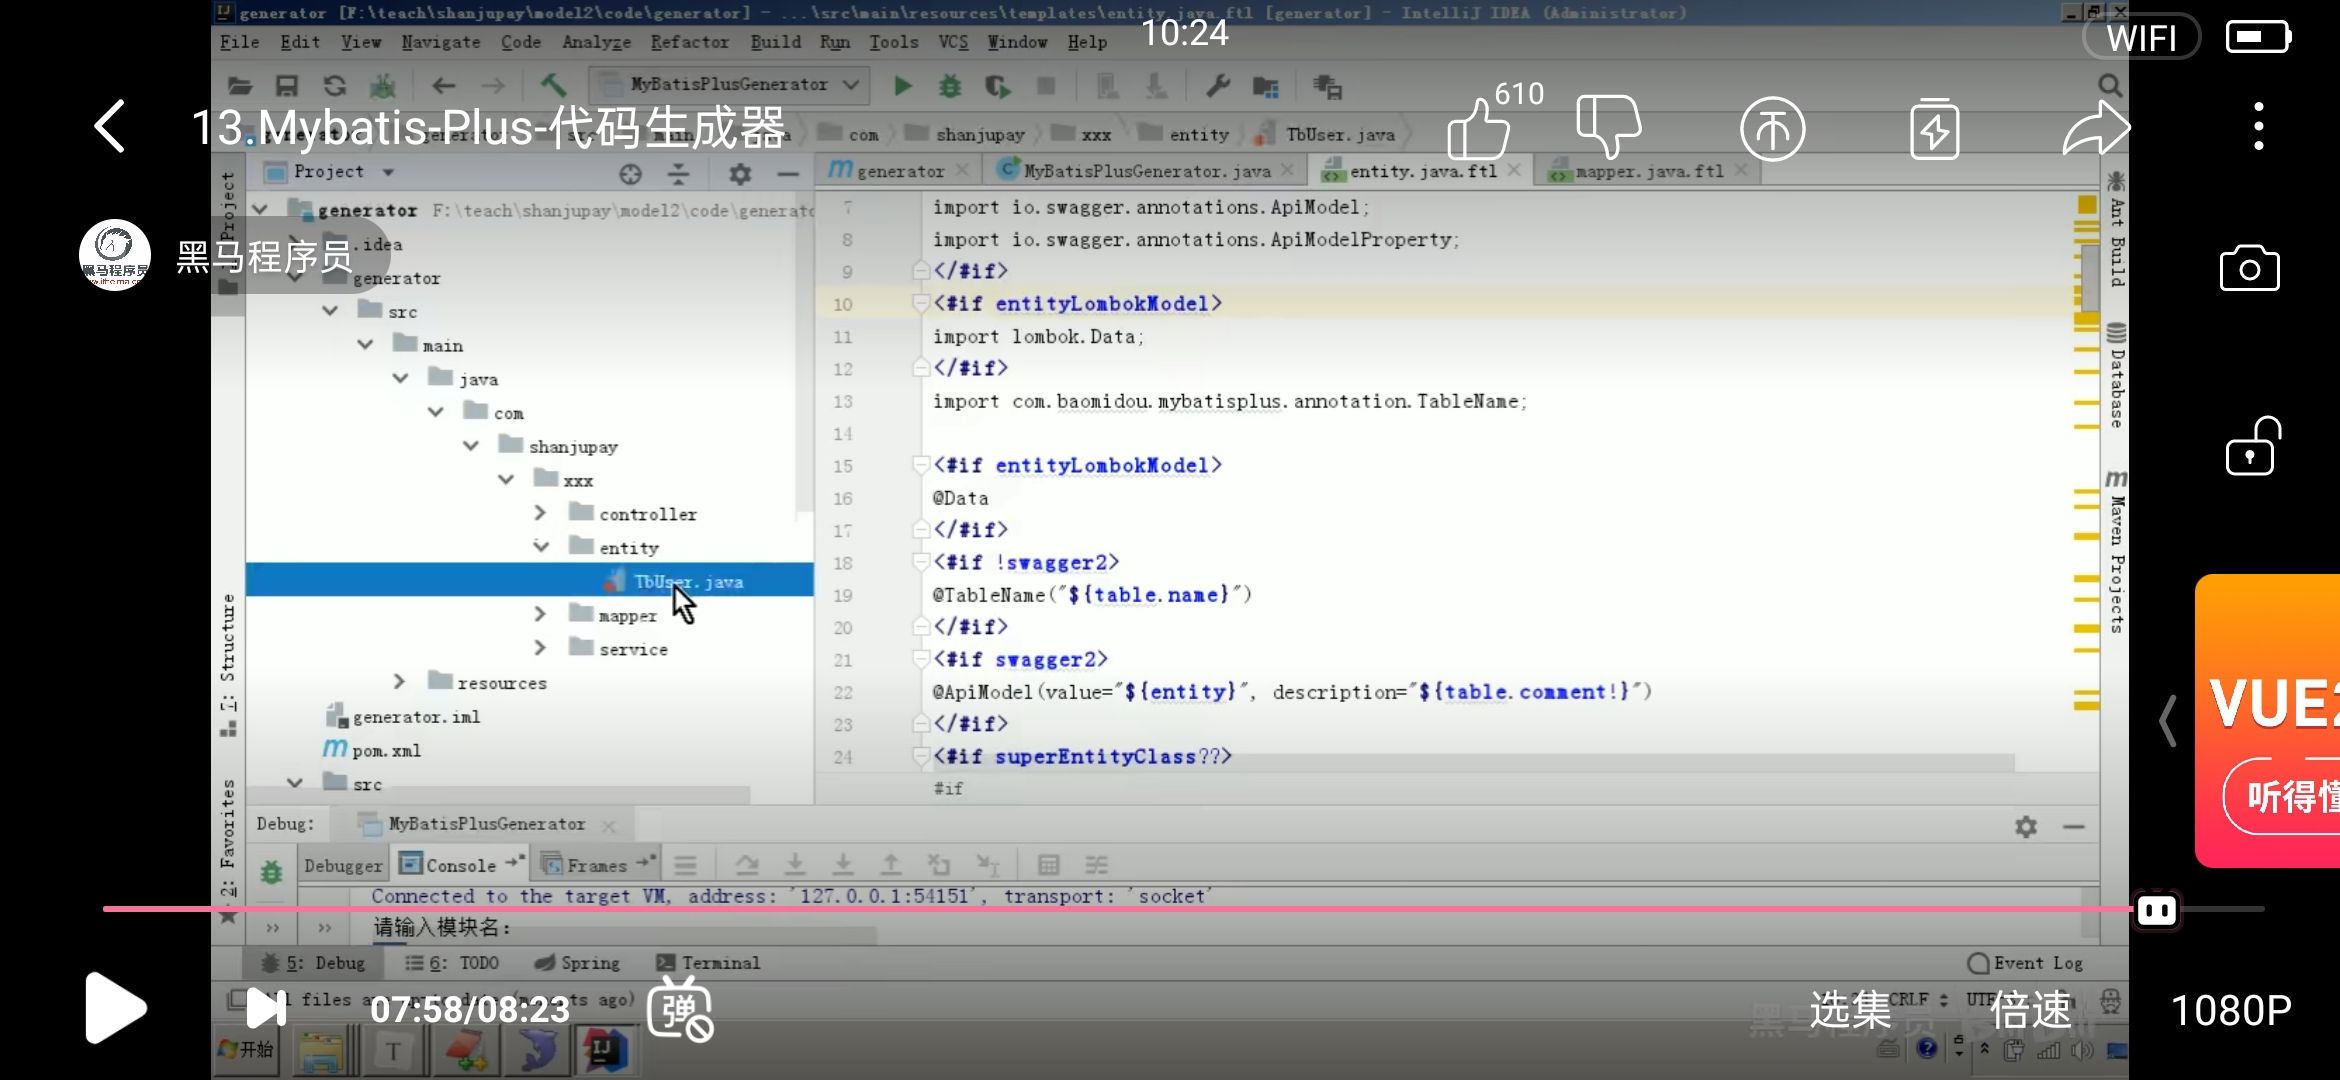Change the 倍速 playback speed

pos(2030,1010)
